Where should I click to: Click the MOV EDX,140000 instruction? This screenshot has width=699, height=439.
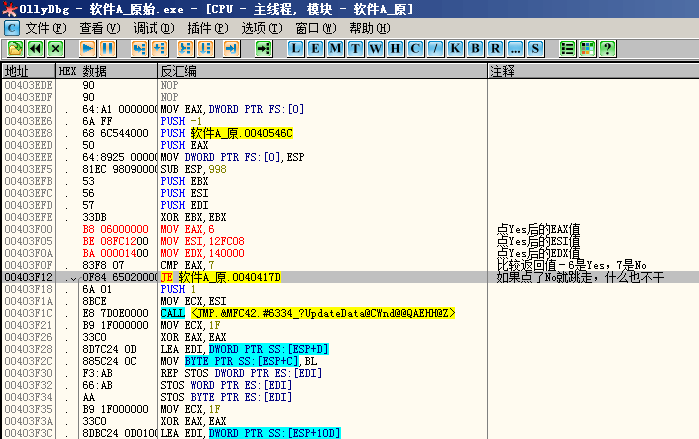pos(202,253)
